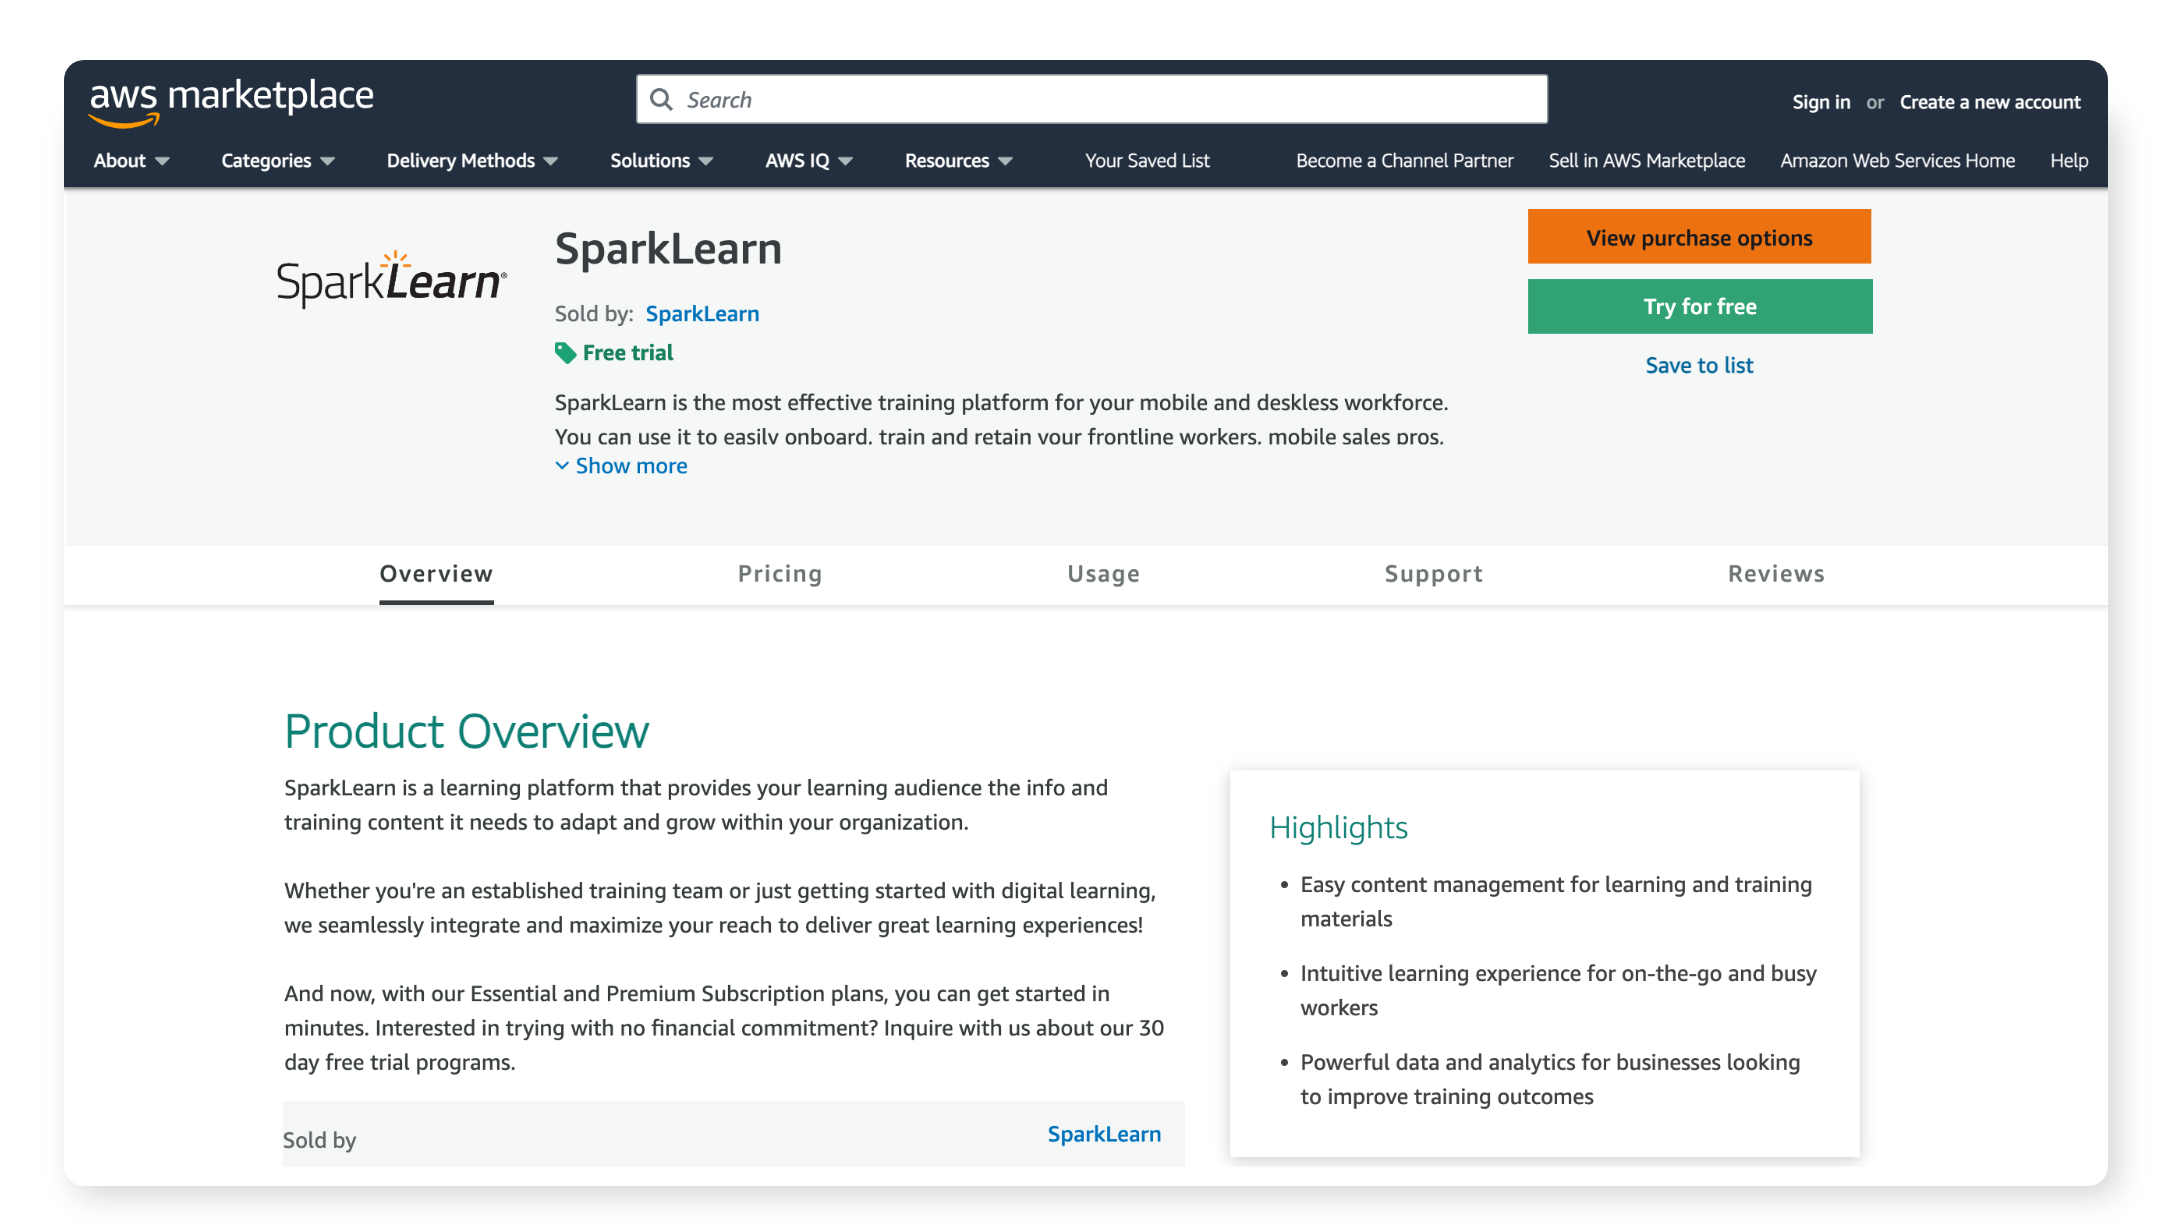
Task: Open the Categories dropdown
Action: click(277, 161)
